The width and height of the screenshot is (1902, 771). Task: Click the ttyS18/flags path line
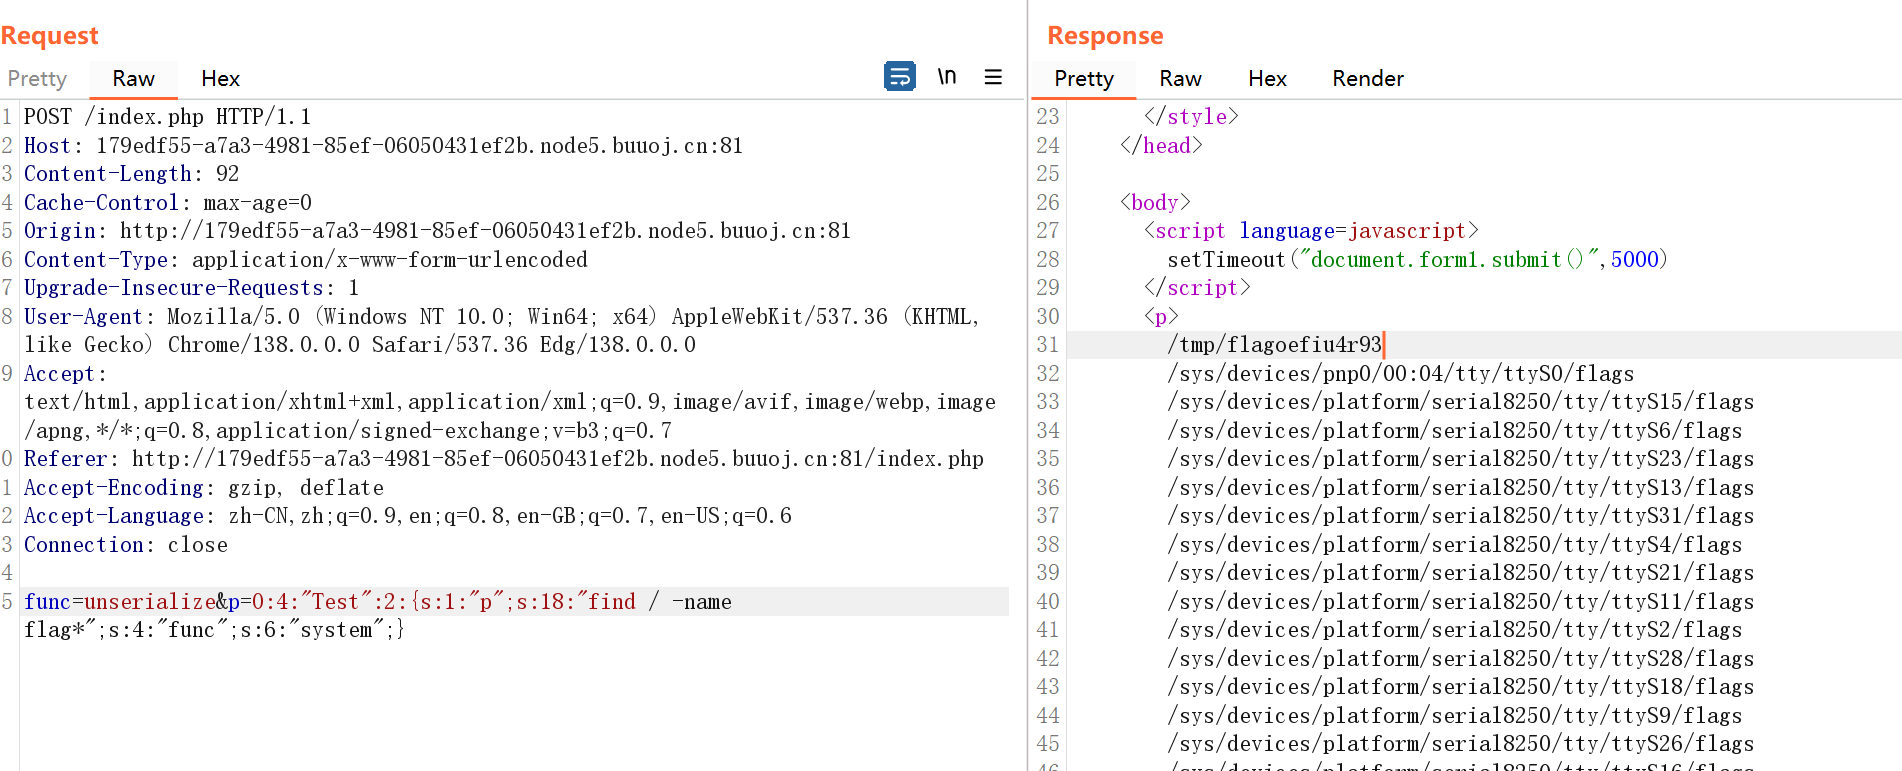coord(1460,687)
